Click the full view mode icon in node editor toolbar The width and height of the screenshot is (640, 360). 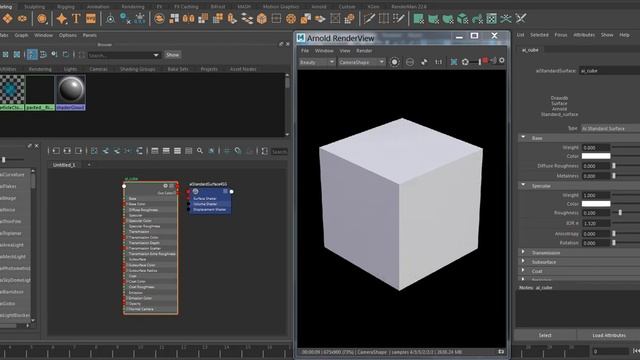[177, 151]
